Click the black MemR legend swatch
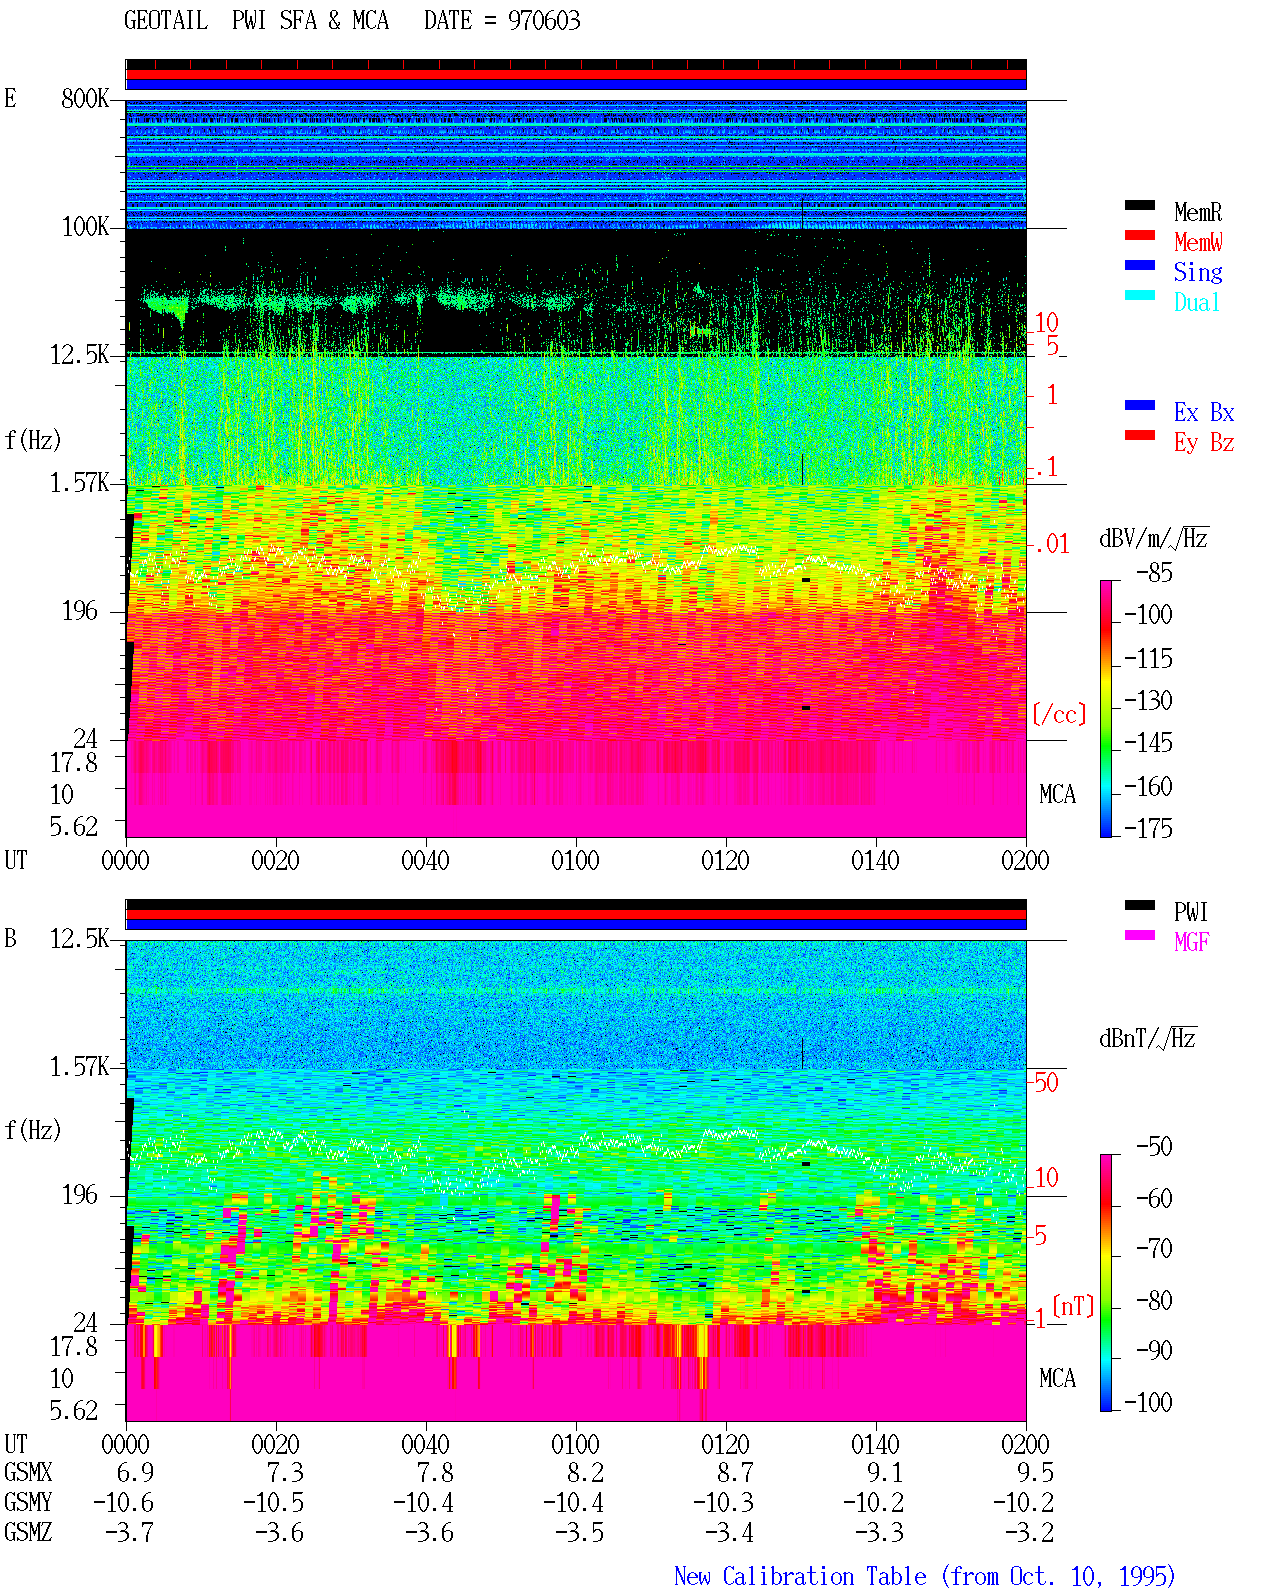This screenshot has width=1280, height=1593. pos(1139,205)
